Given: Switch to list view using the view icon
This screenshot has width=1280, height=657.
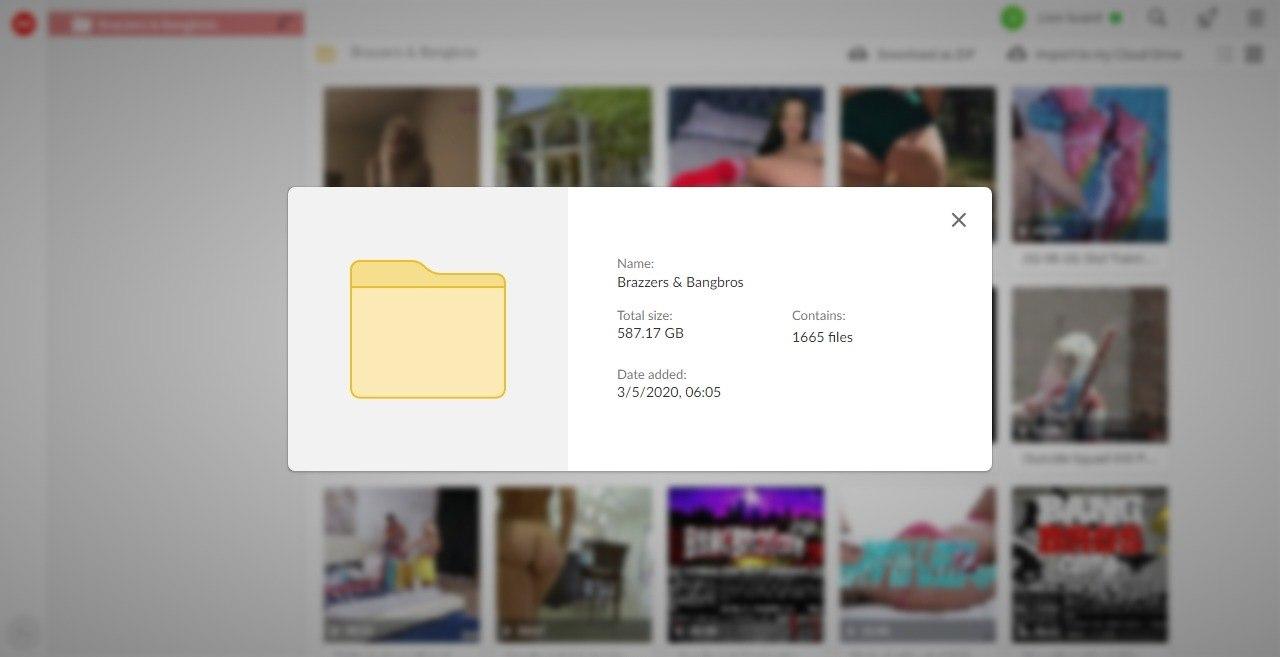Looking at the screenshot, I should 1225,54.
